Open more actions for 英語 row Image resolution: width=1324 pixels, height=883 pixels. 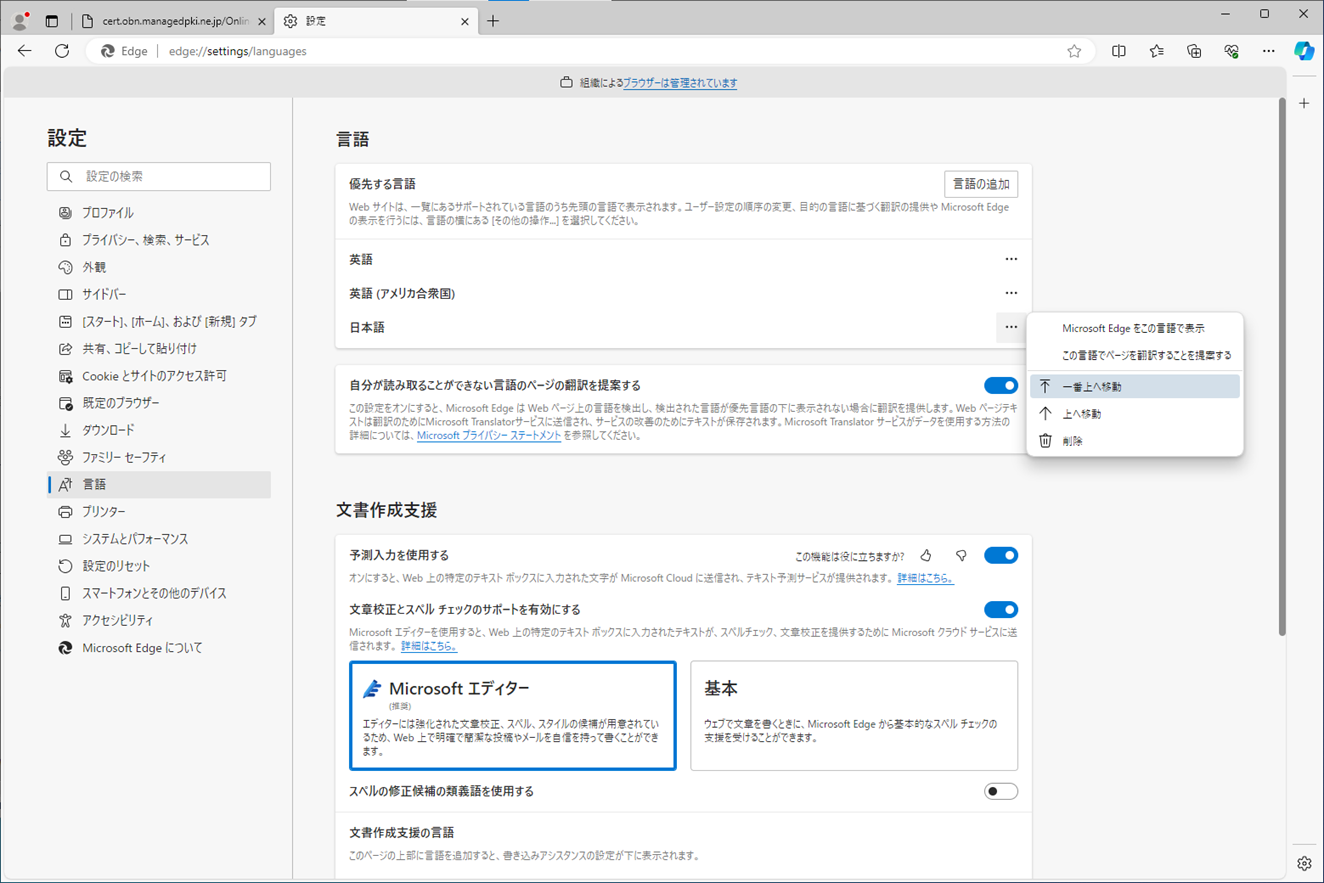(x=1011, y=260)
